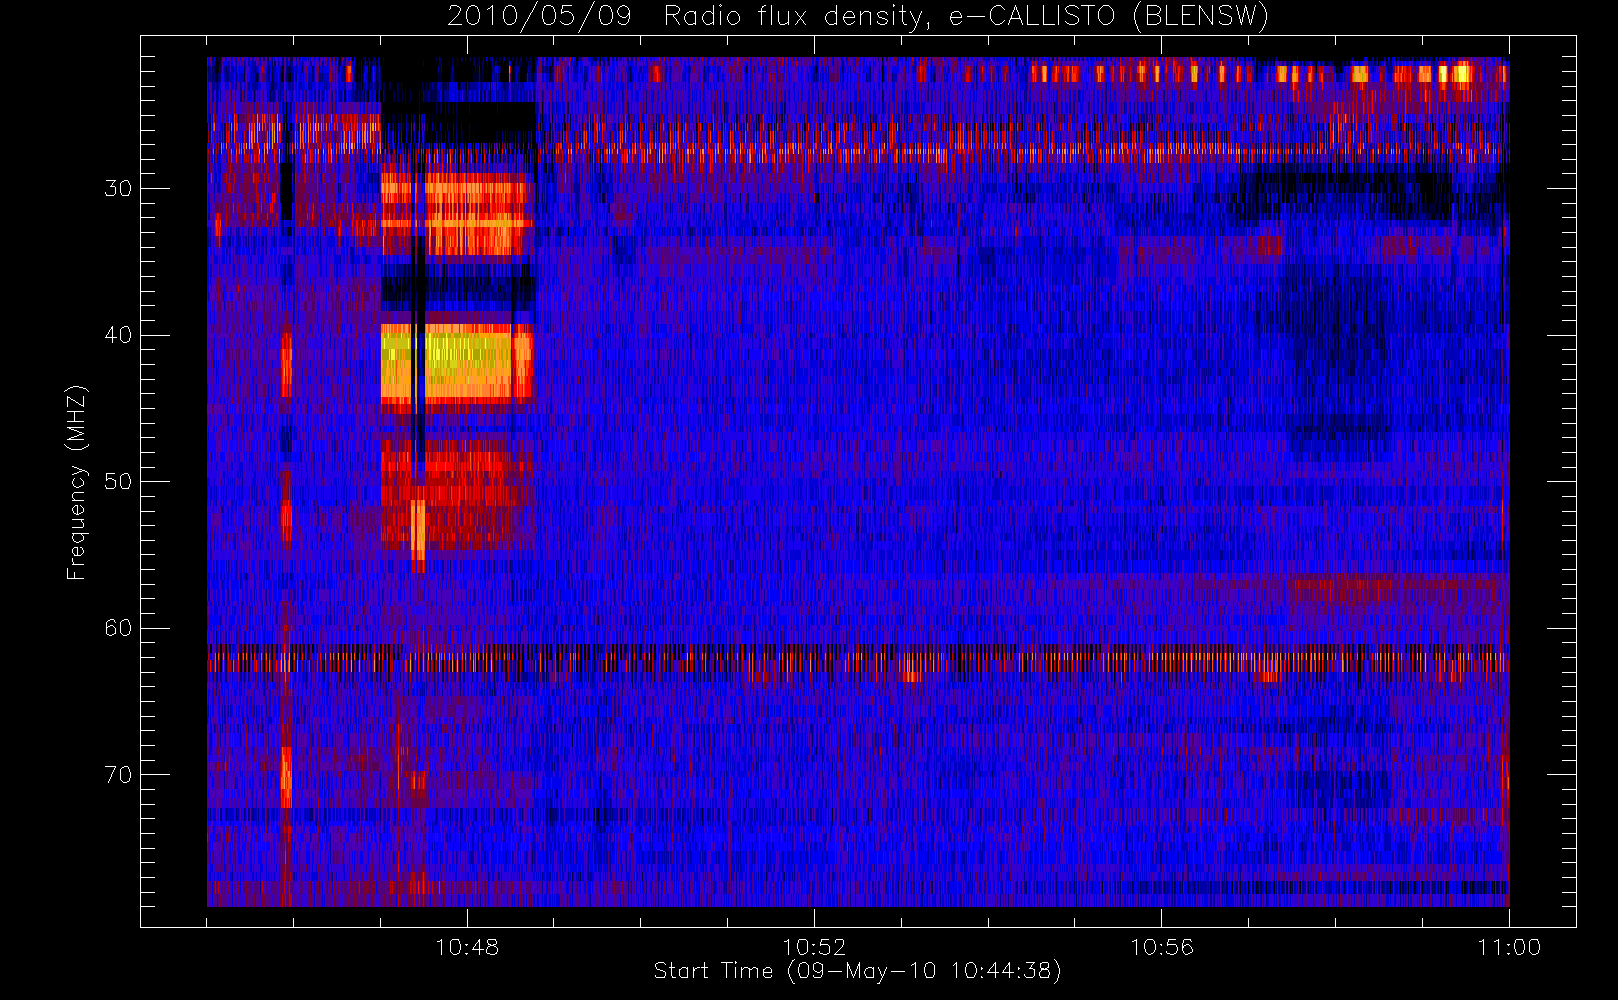
Task: Click the 10:56 time tick label
Action: tap(1161, 947)
